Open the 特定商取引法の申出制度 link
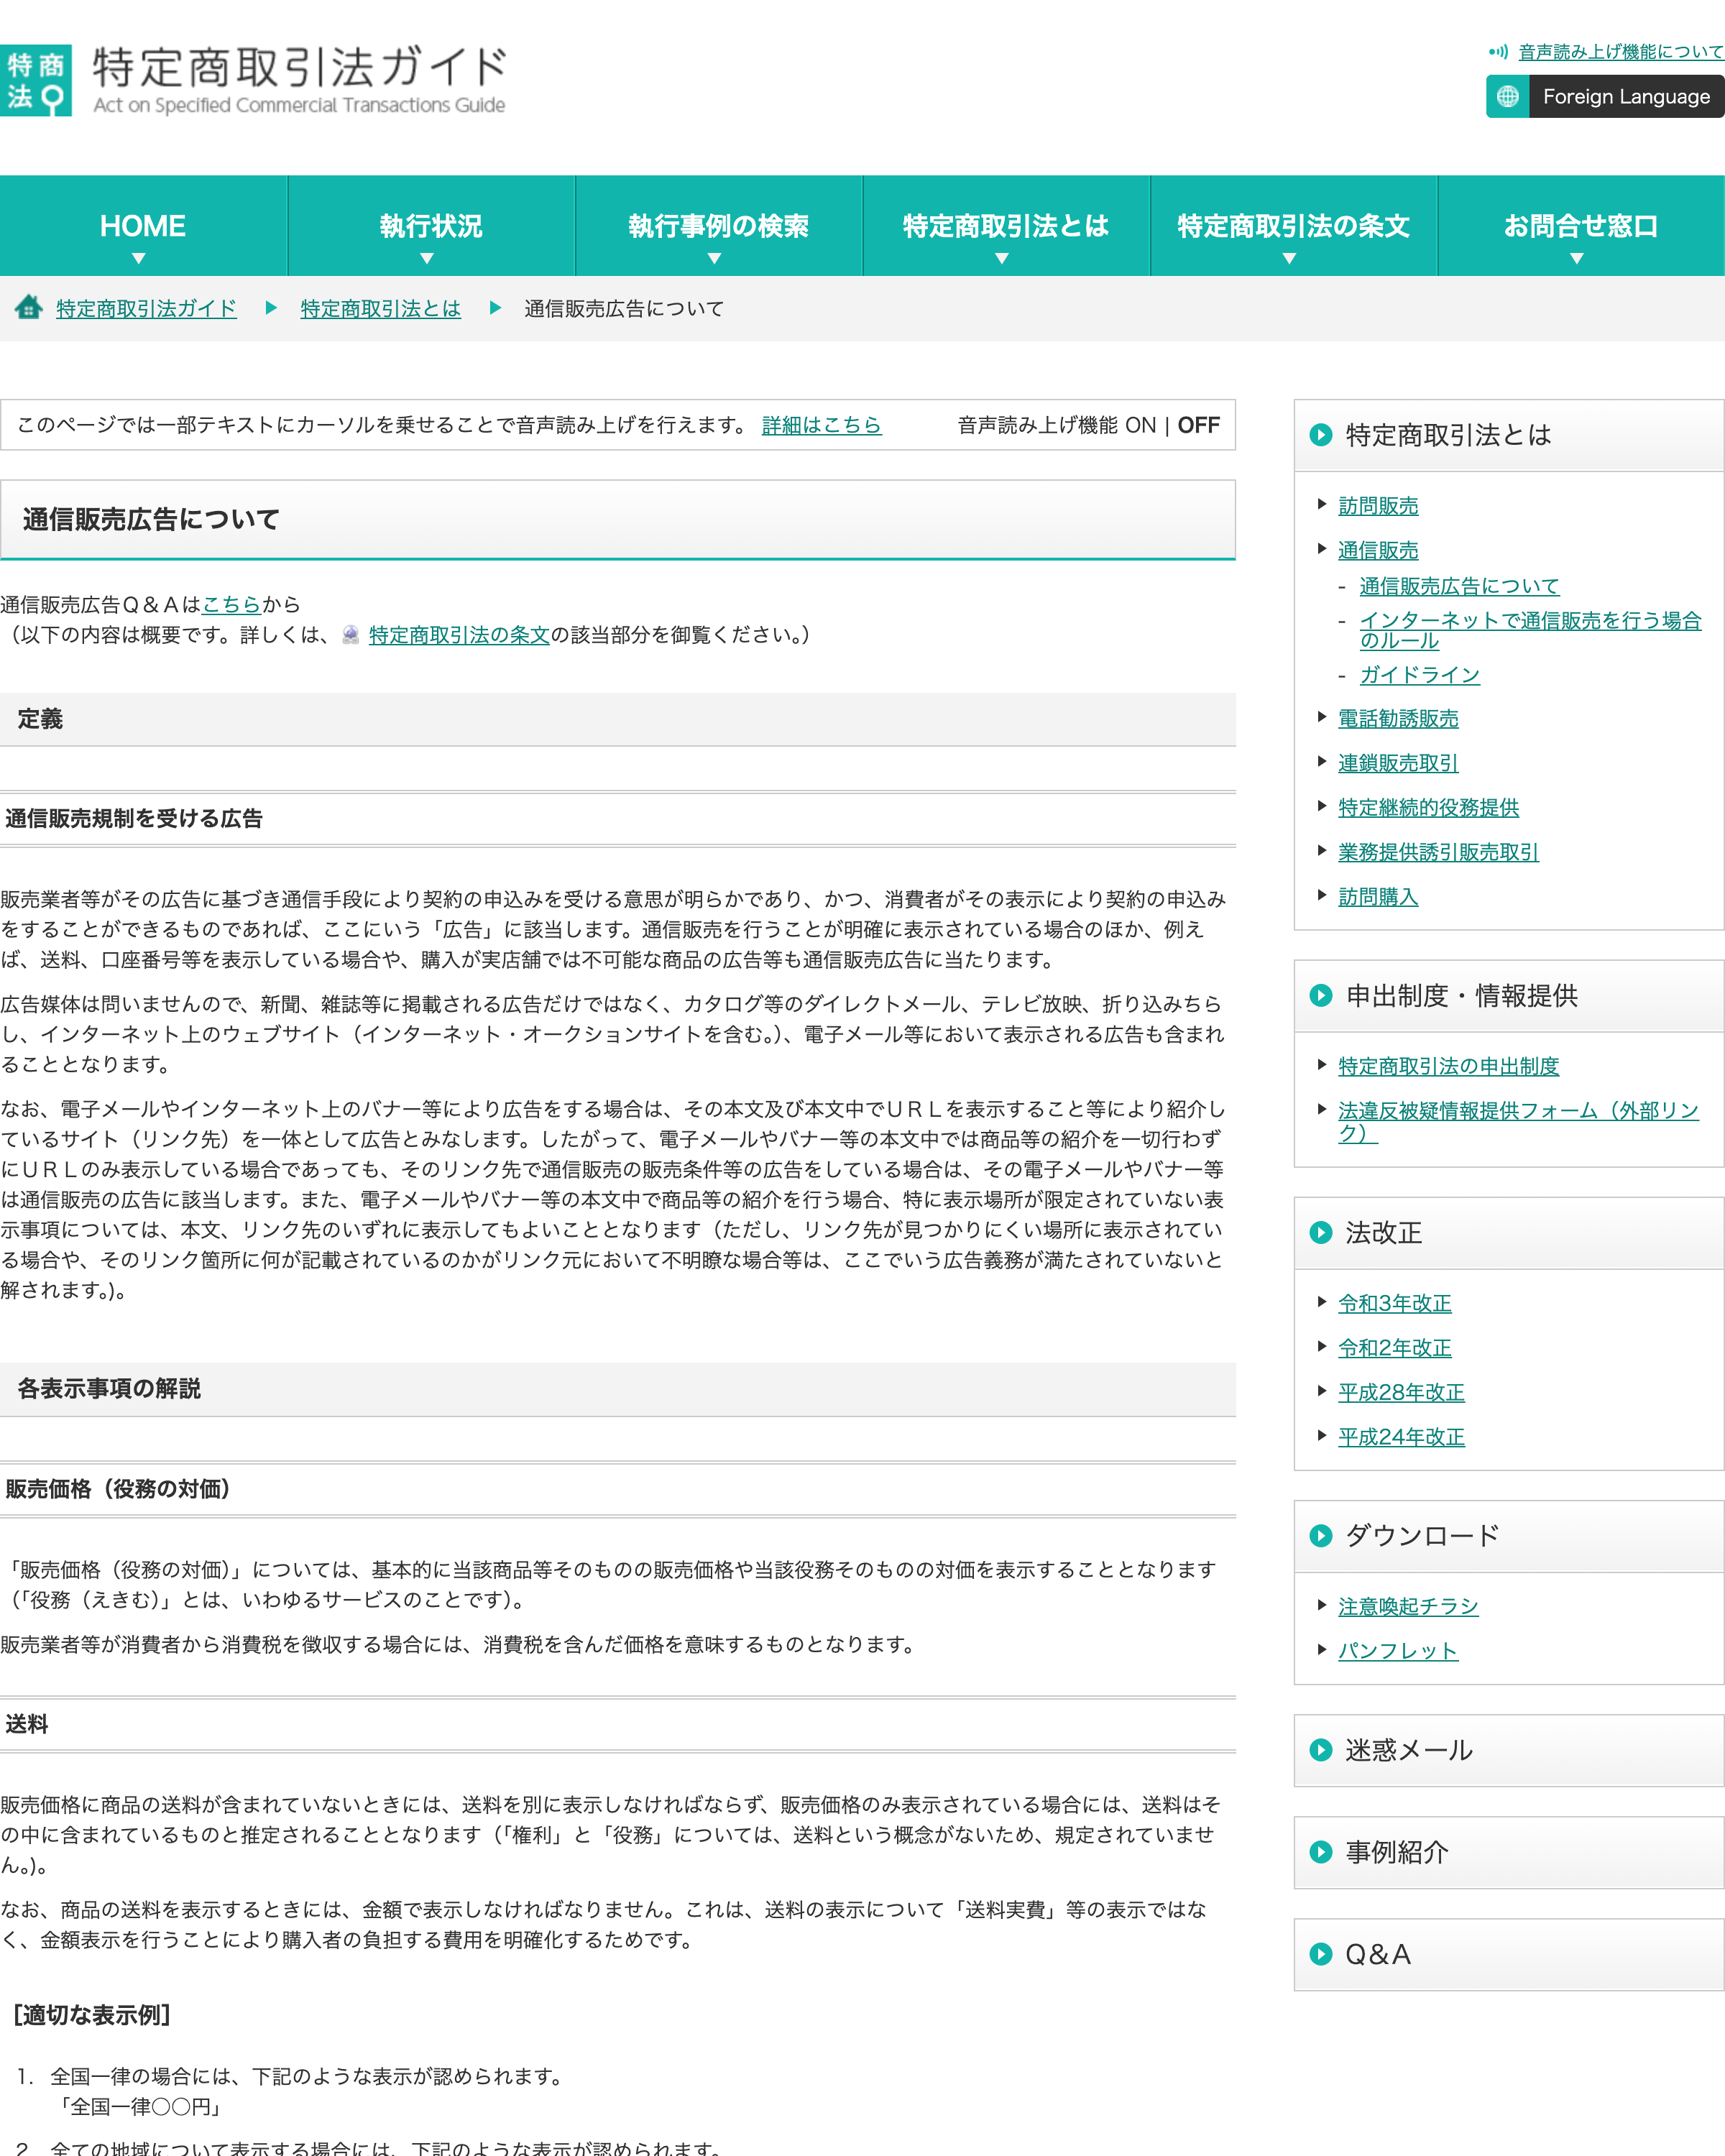 tap(1449, 1066)
